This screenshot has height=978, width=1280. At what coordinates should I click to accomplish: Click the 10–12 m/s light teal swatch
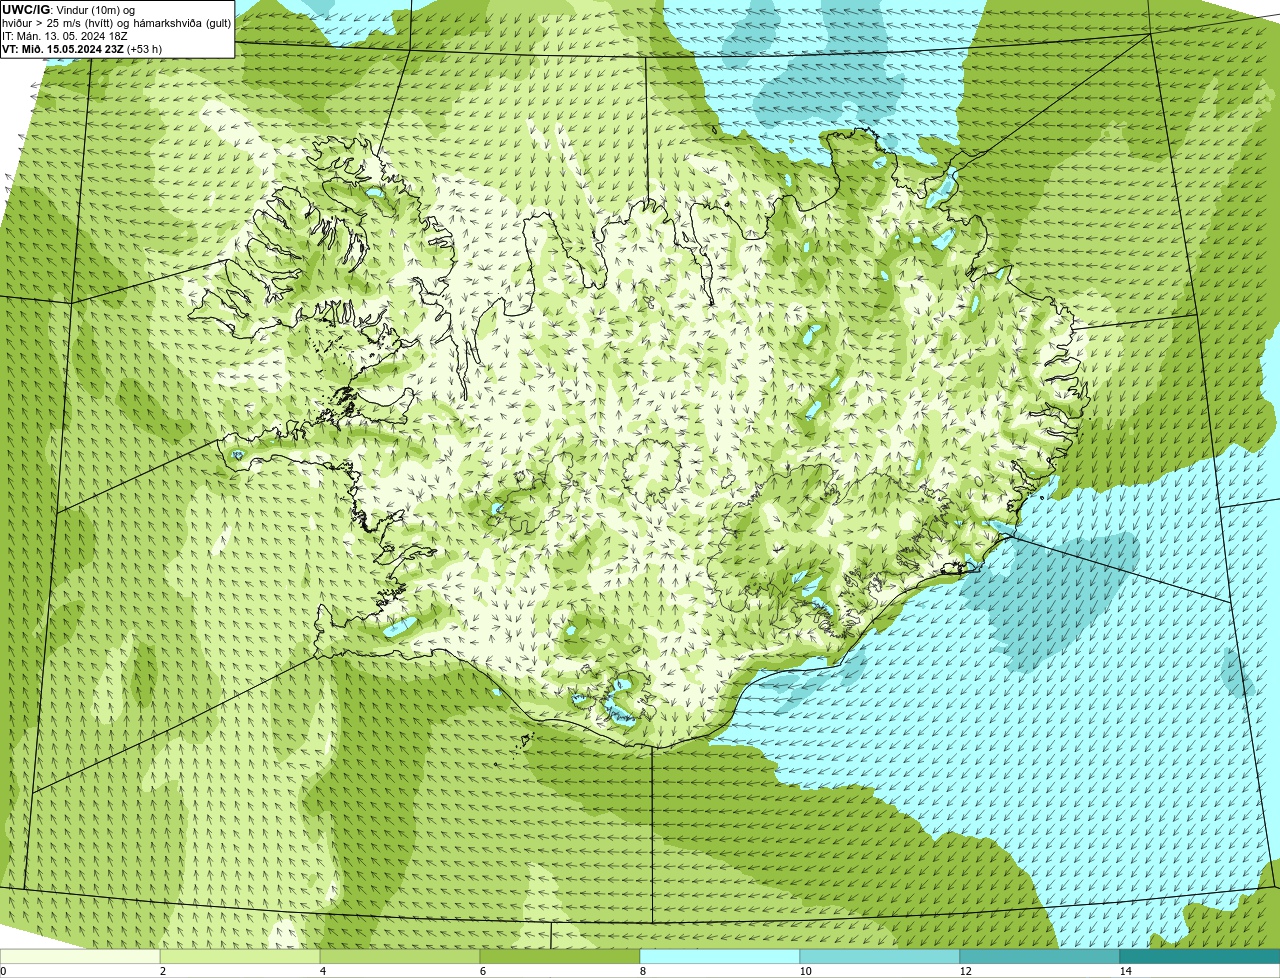coord(880,956)
